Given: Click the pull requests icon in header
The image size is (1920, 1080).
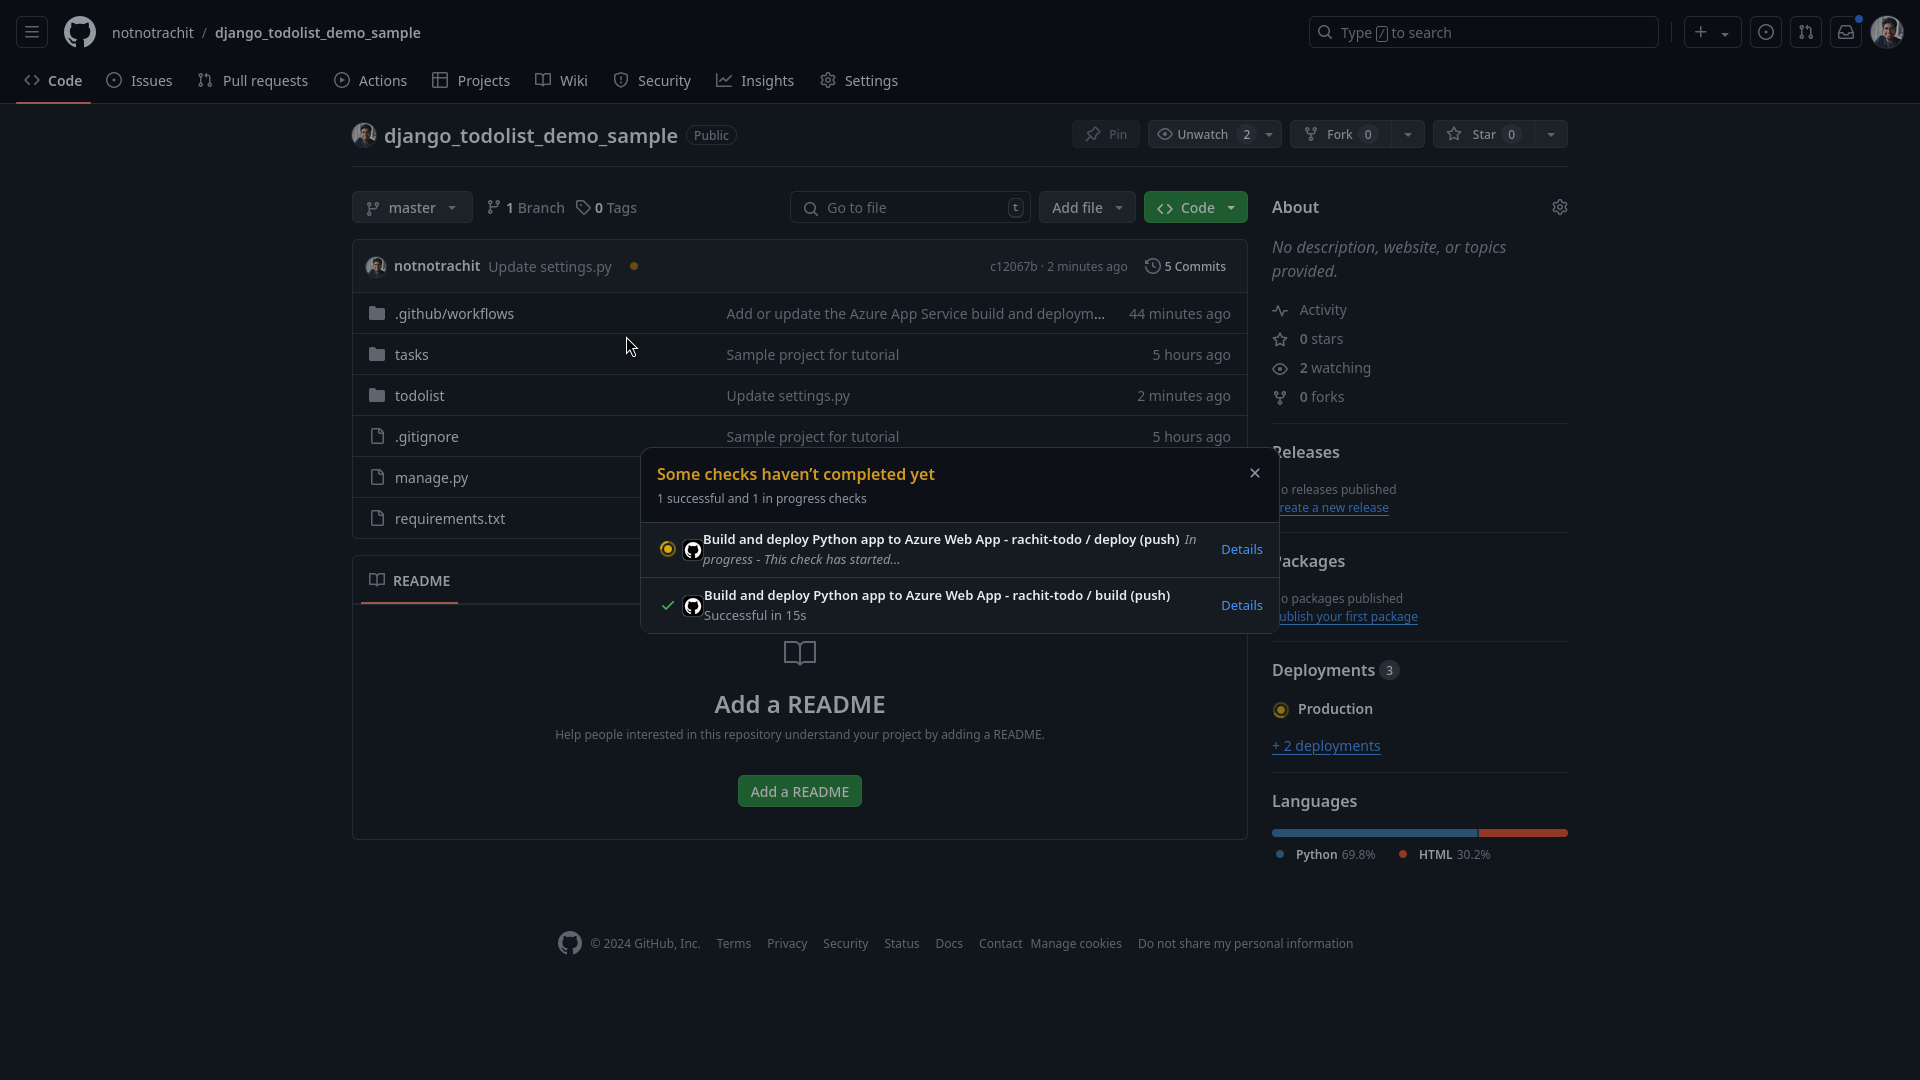Looking at the screenshot, I should coord(1806,32).
